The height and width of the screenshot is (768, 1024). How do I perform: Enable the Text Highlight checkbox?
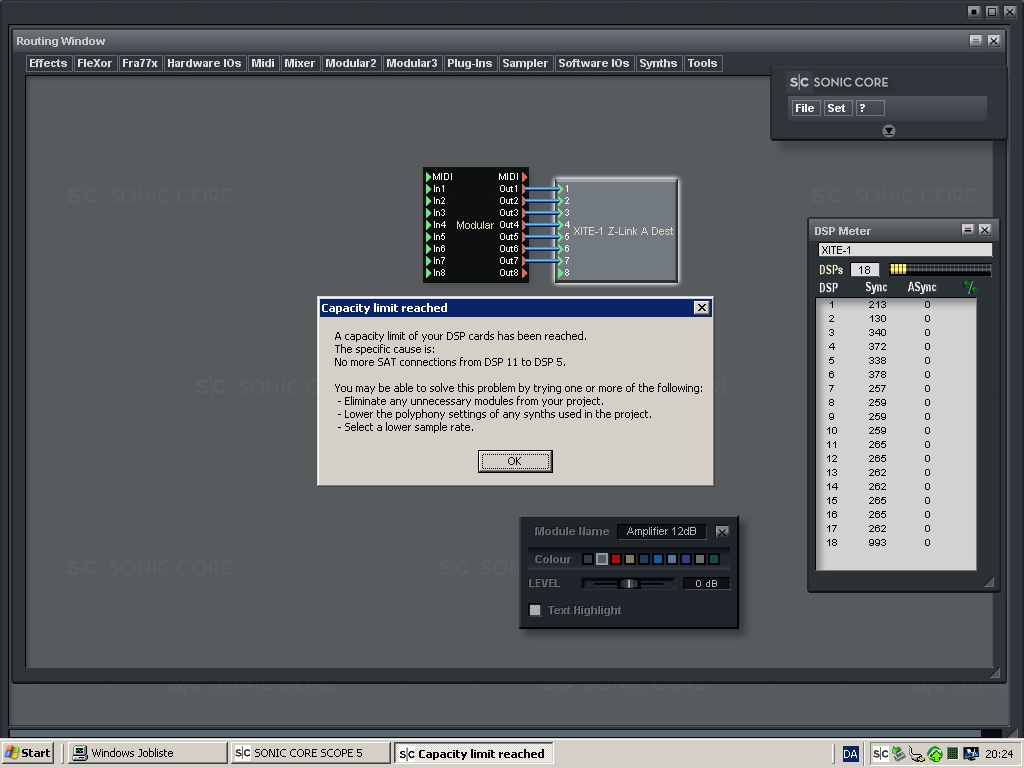coord(535,610)
